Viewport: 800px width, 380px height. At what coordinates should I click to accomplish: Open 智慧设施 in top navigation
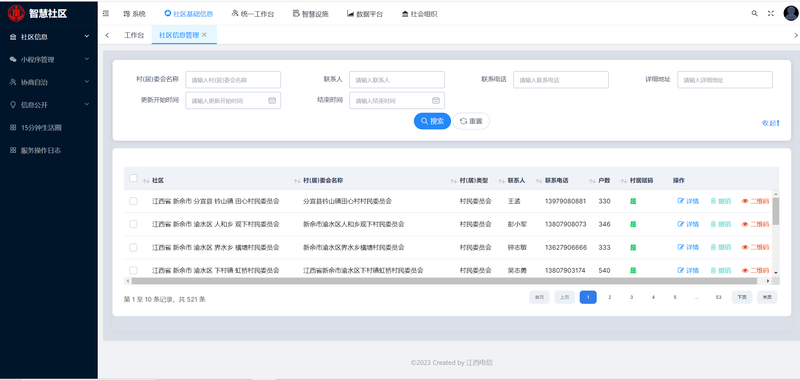pyautogui.click(x=311, y=14)
